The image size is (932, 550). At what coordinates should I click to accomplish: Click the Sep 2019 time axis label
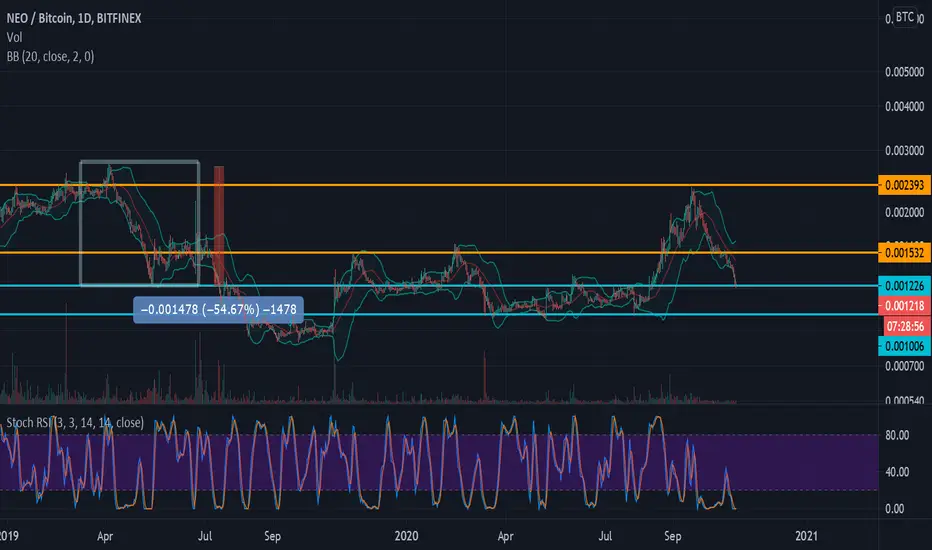pyautogui.click(x=272, y=536)
